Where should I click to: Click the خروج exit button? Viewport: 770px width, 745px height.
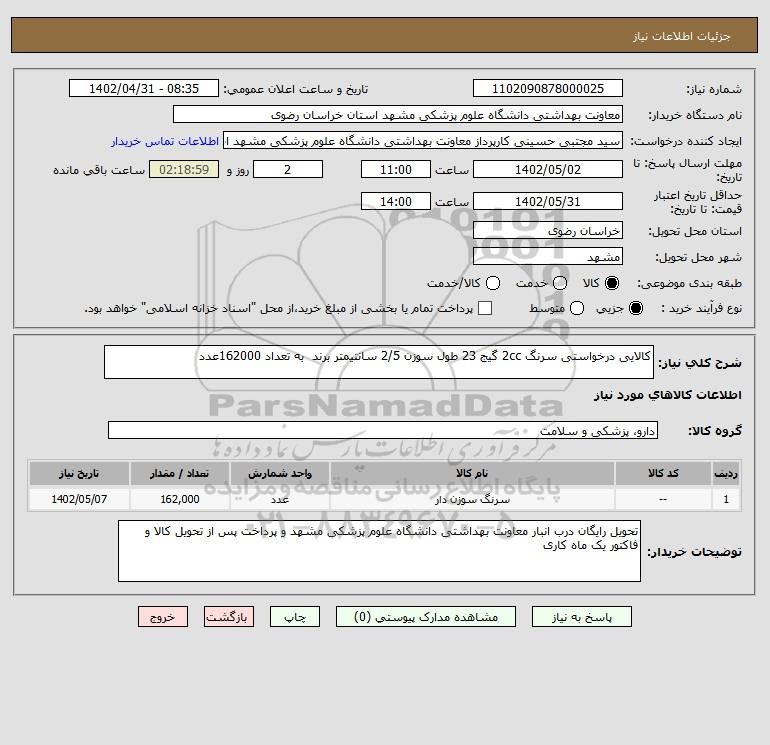tap(163, 617)
